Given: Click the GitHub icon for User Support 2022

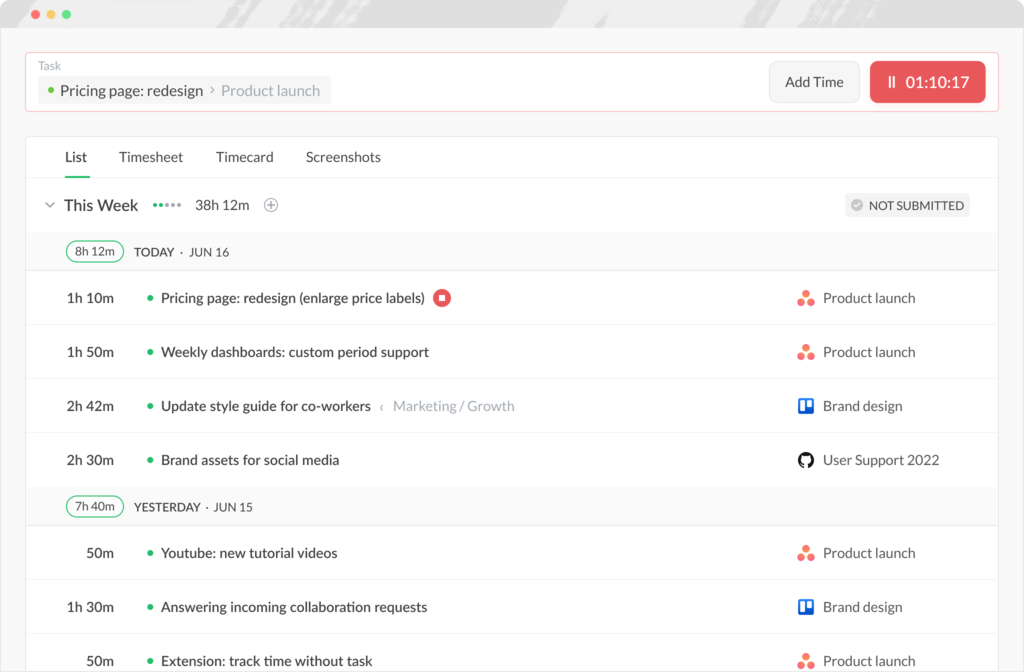Looking at the screenshot, I should pyautogui.click(x=806, y=459).
